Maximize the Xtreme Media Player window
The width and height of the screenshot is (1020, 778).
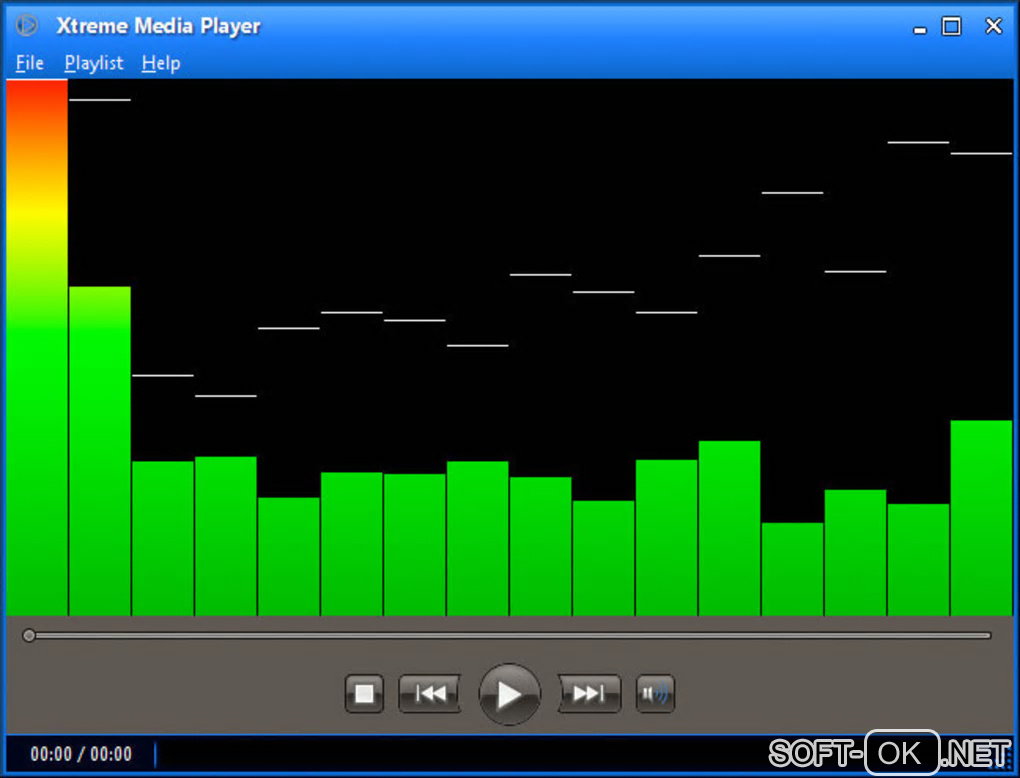tap(952, 26)
